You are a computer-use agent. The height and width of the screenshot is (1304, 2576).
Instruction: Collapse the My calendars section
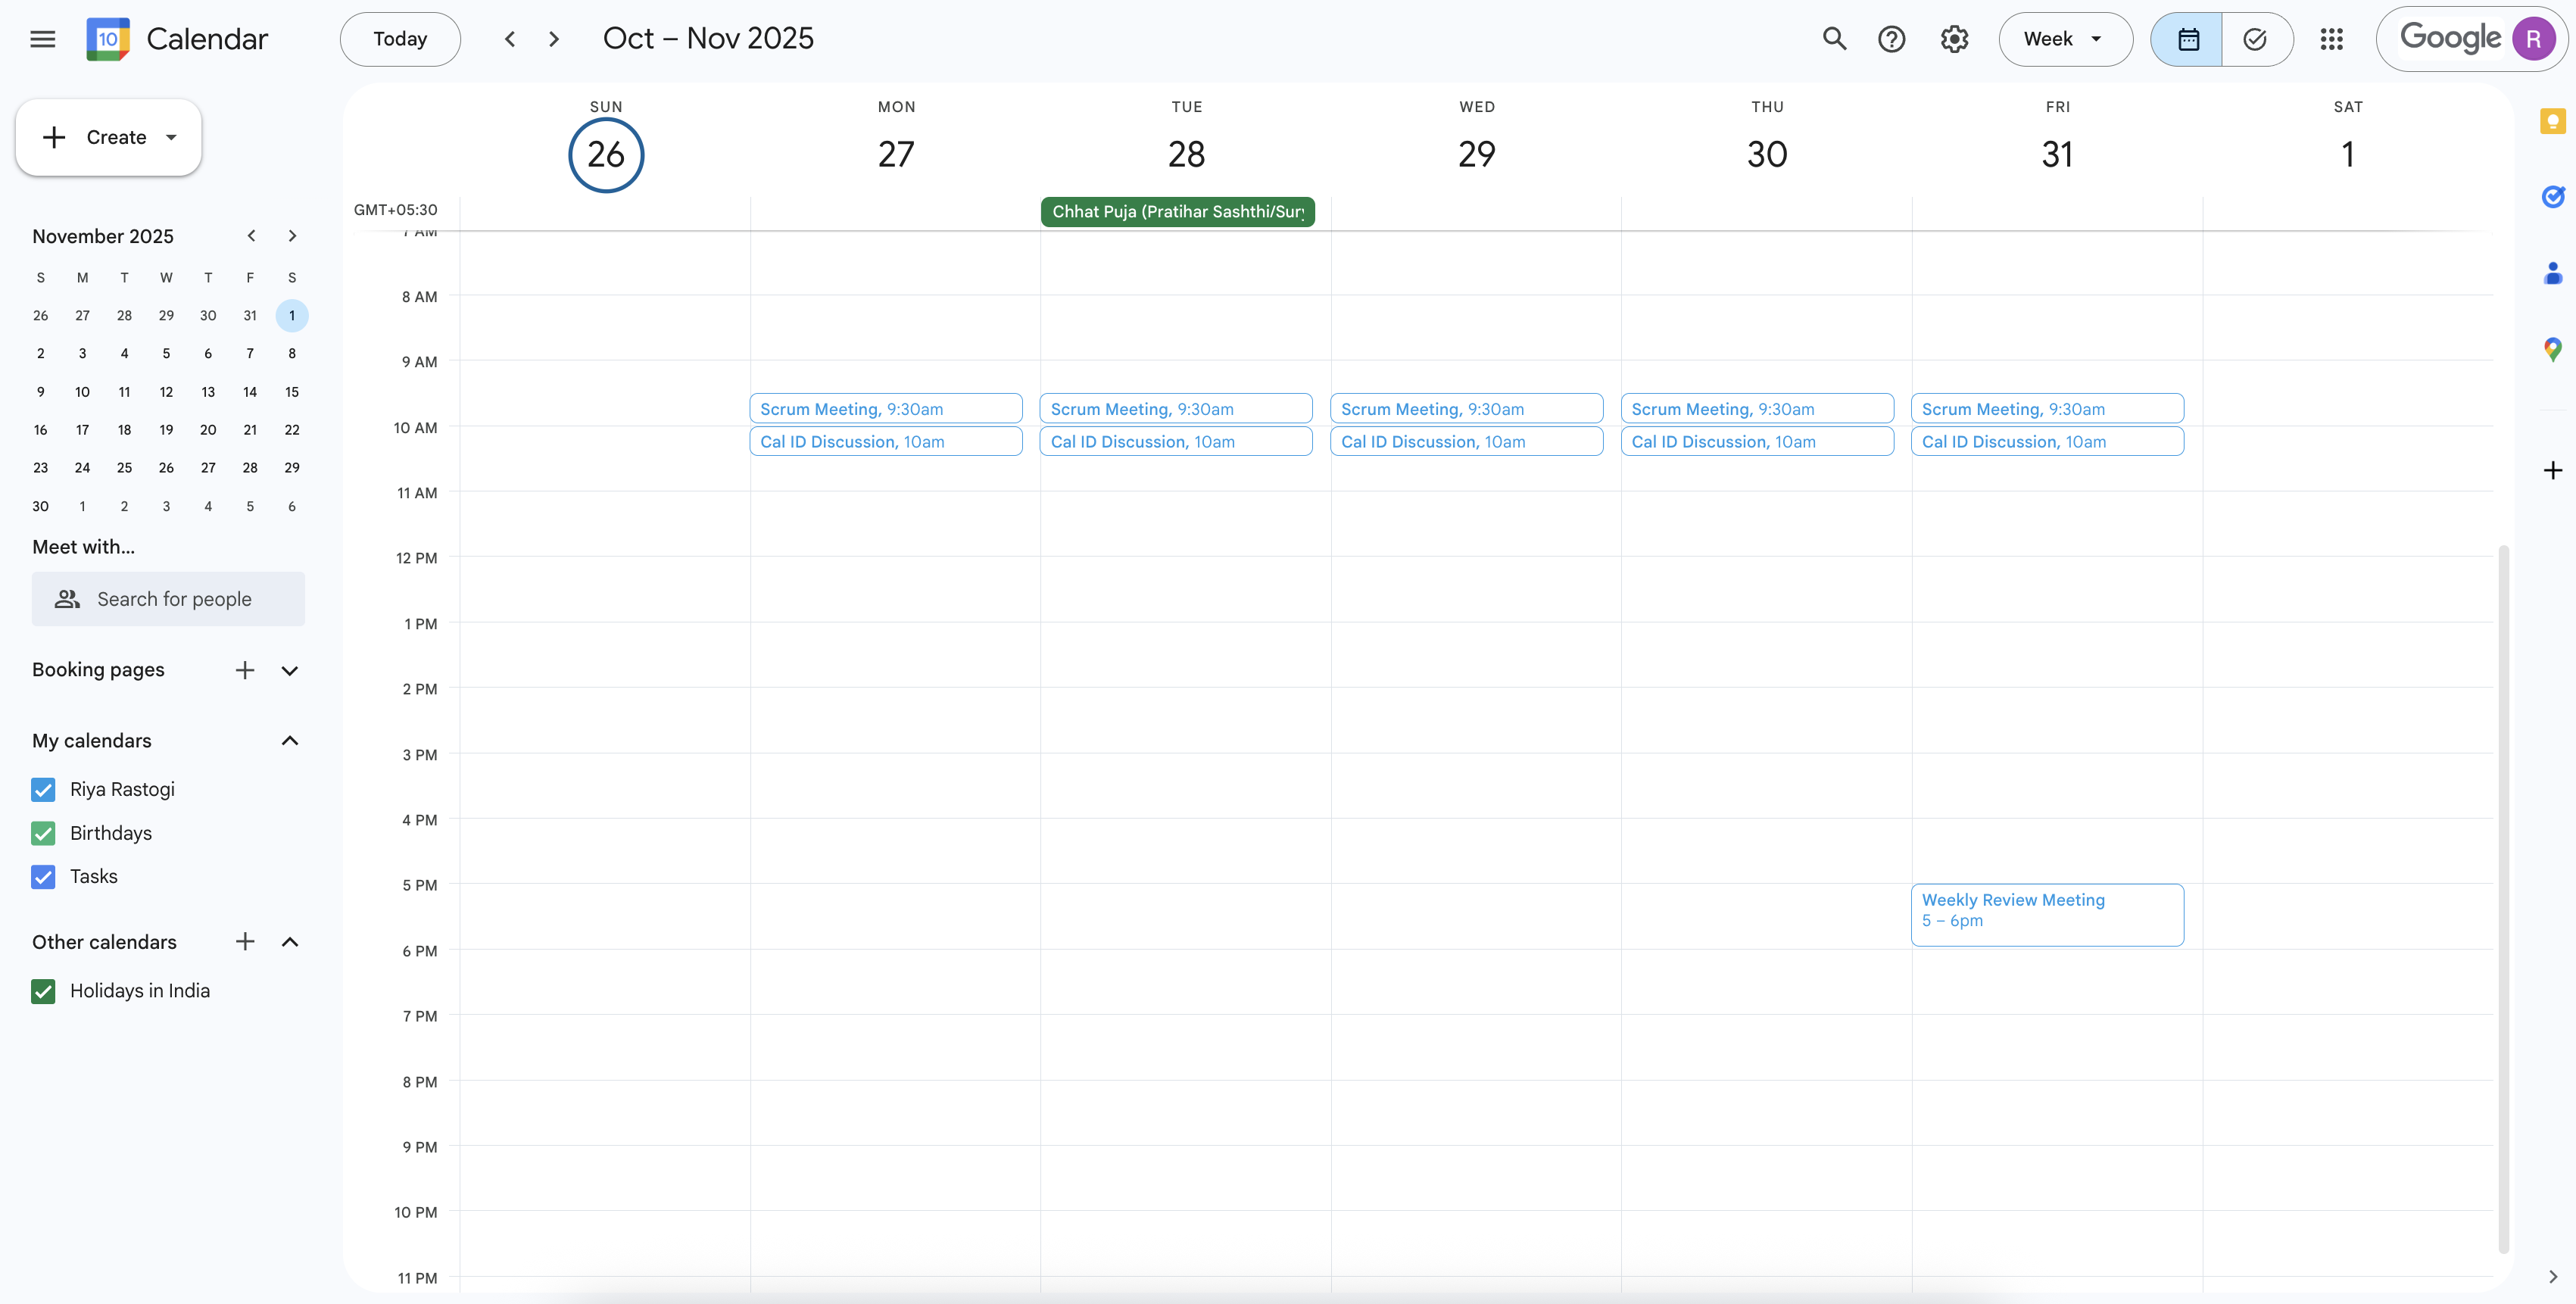pyautogui.click(x=290, y=740)
